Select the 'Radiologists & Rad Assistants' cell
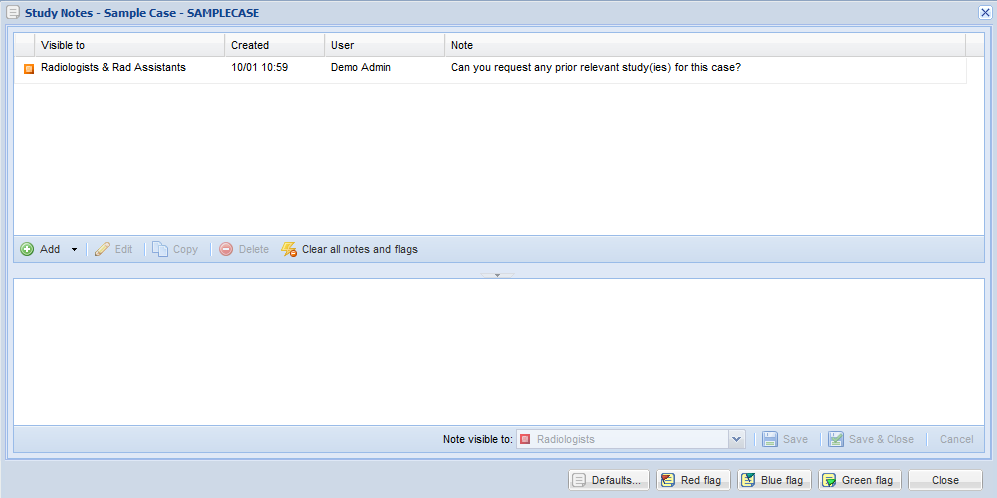This screenshot has width=997, height=498. pos(129,67)
